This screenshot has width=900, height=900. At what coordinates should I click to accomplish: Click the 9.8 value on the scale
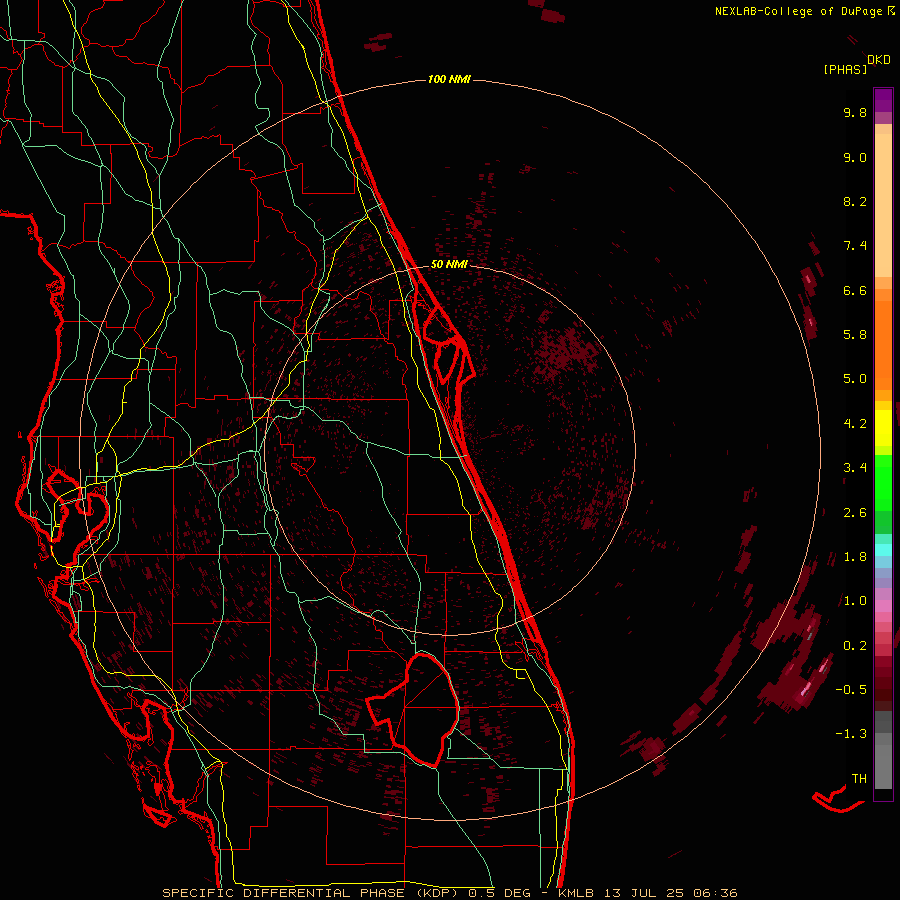[855, 112]
